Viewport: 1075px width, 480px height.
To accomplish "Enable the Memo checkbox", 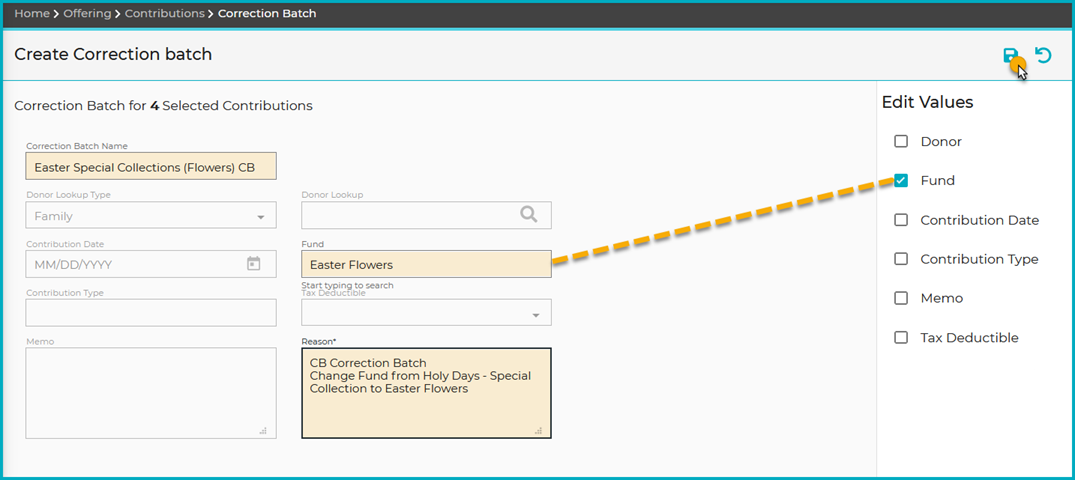I will click(901, 298).
